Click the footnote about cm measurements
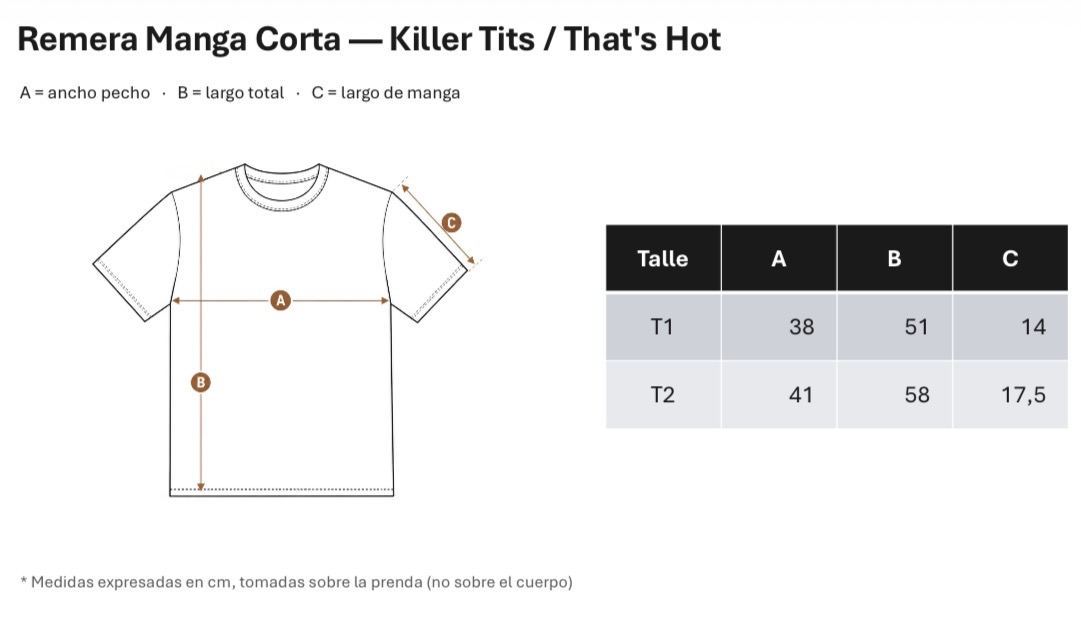This screenshot has width=1081, height=621. pos(296,582)
